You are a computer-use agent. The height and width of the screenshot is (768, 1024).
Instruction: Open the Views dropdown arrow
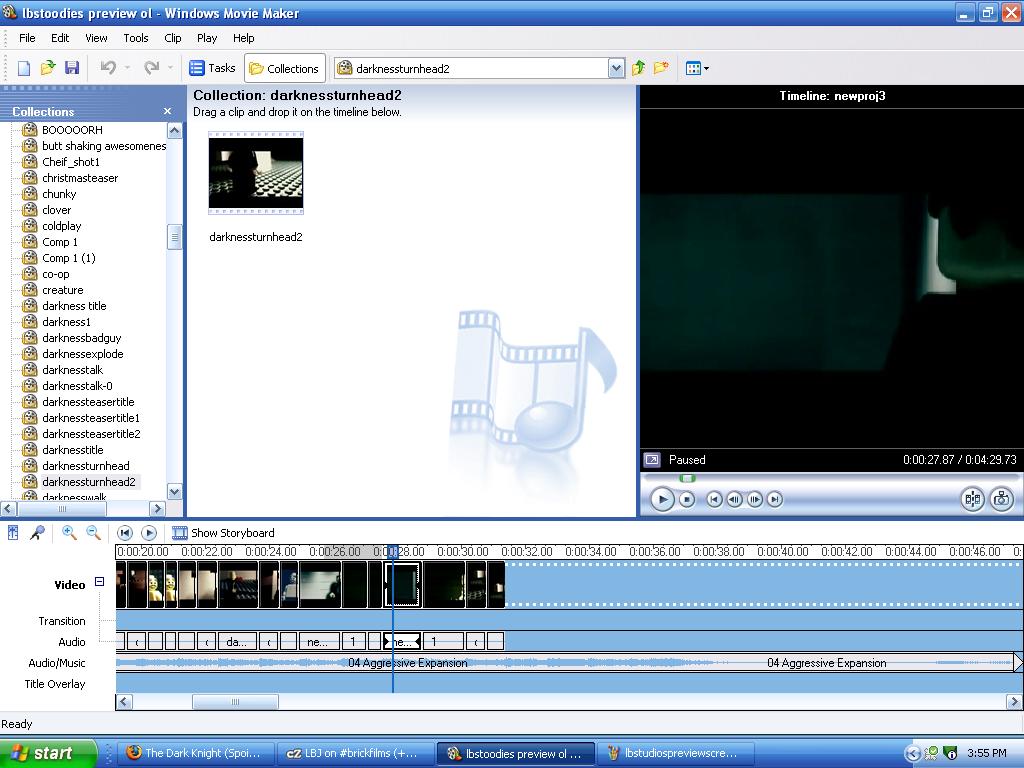706,68
